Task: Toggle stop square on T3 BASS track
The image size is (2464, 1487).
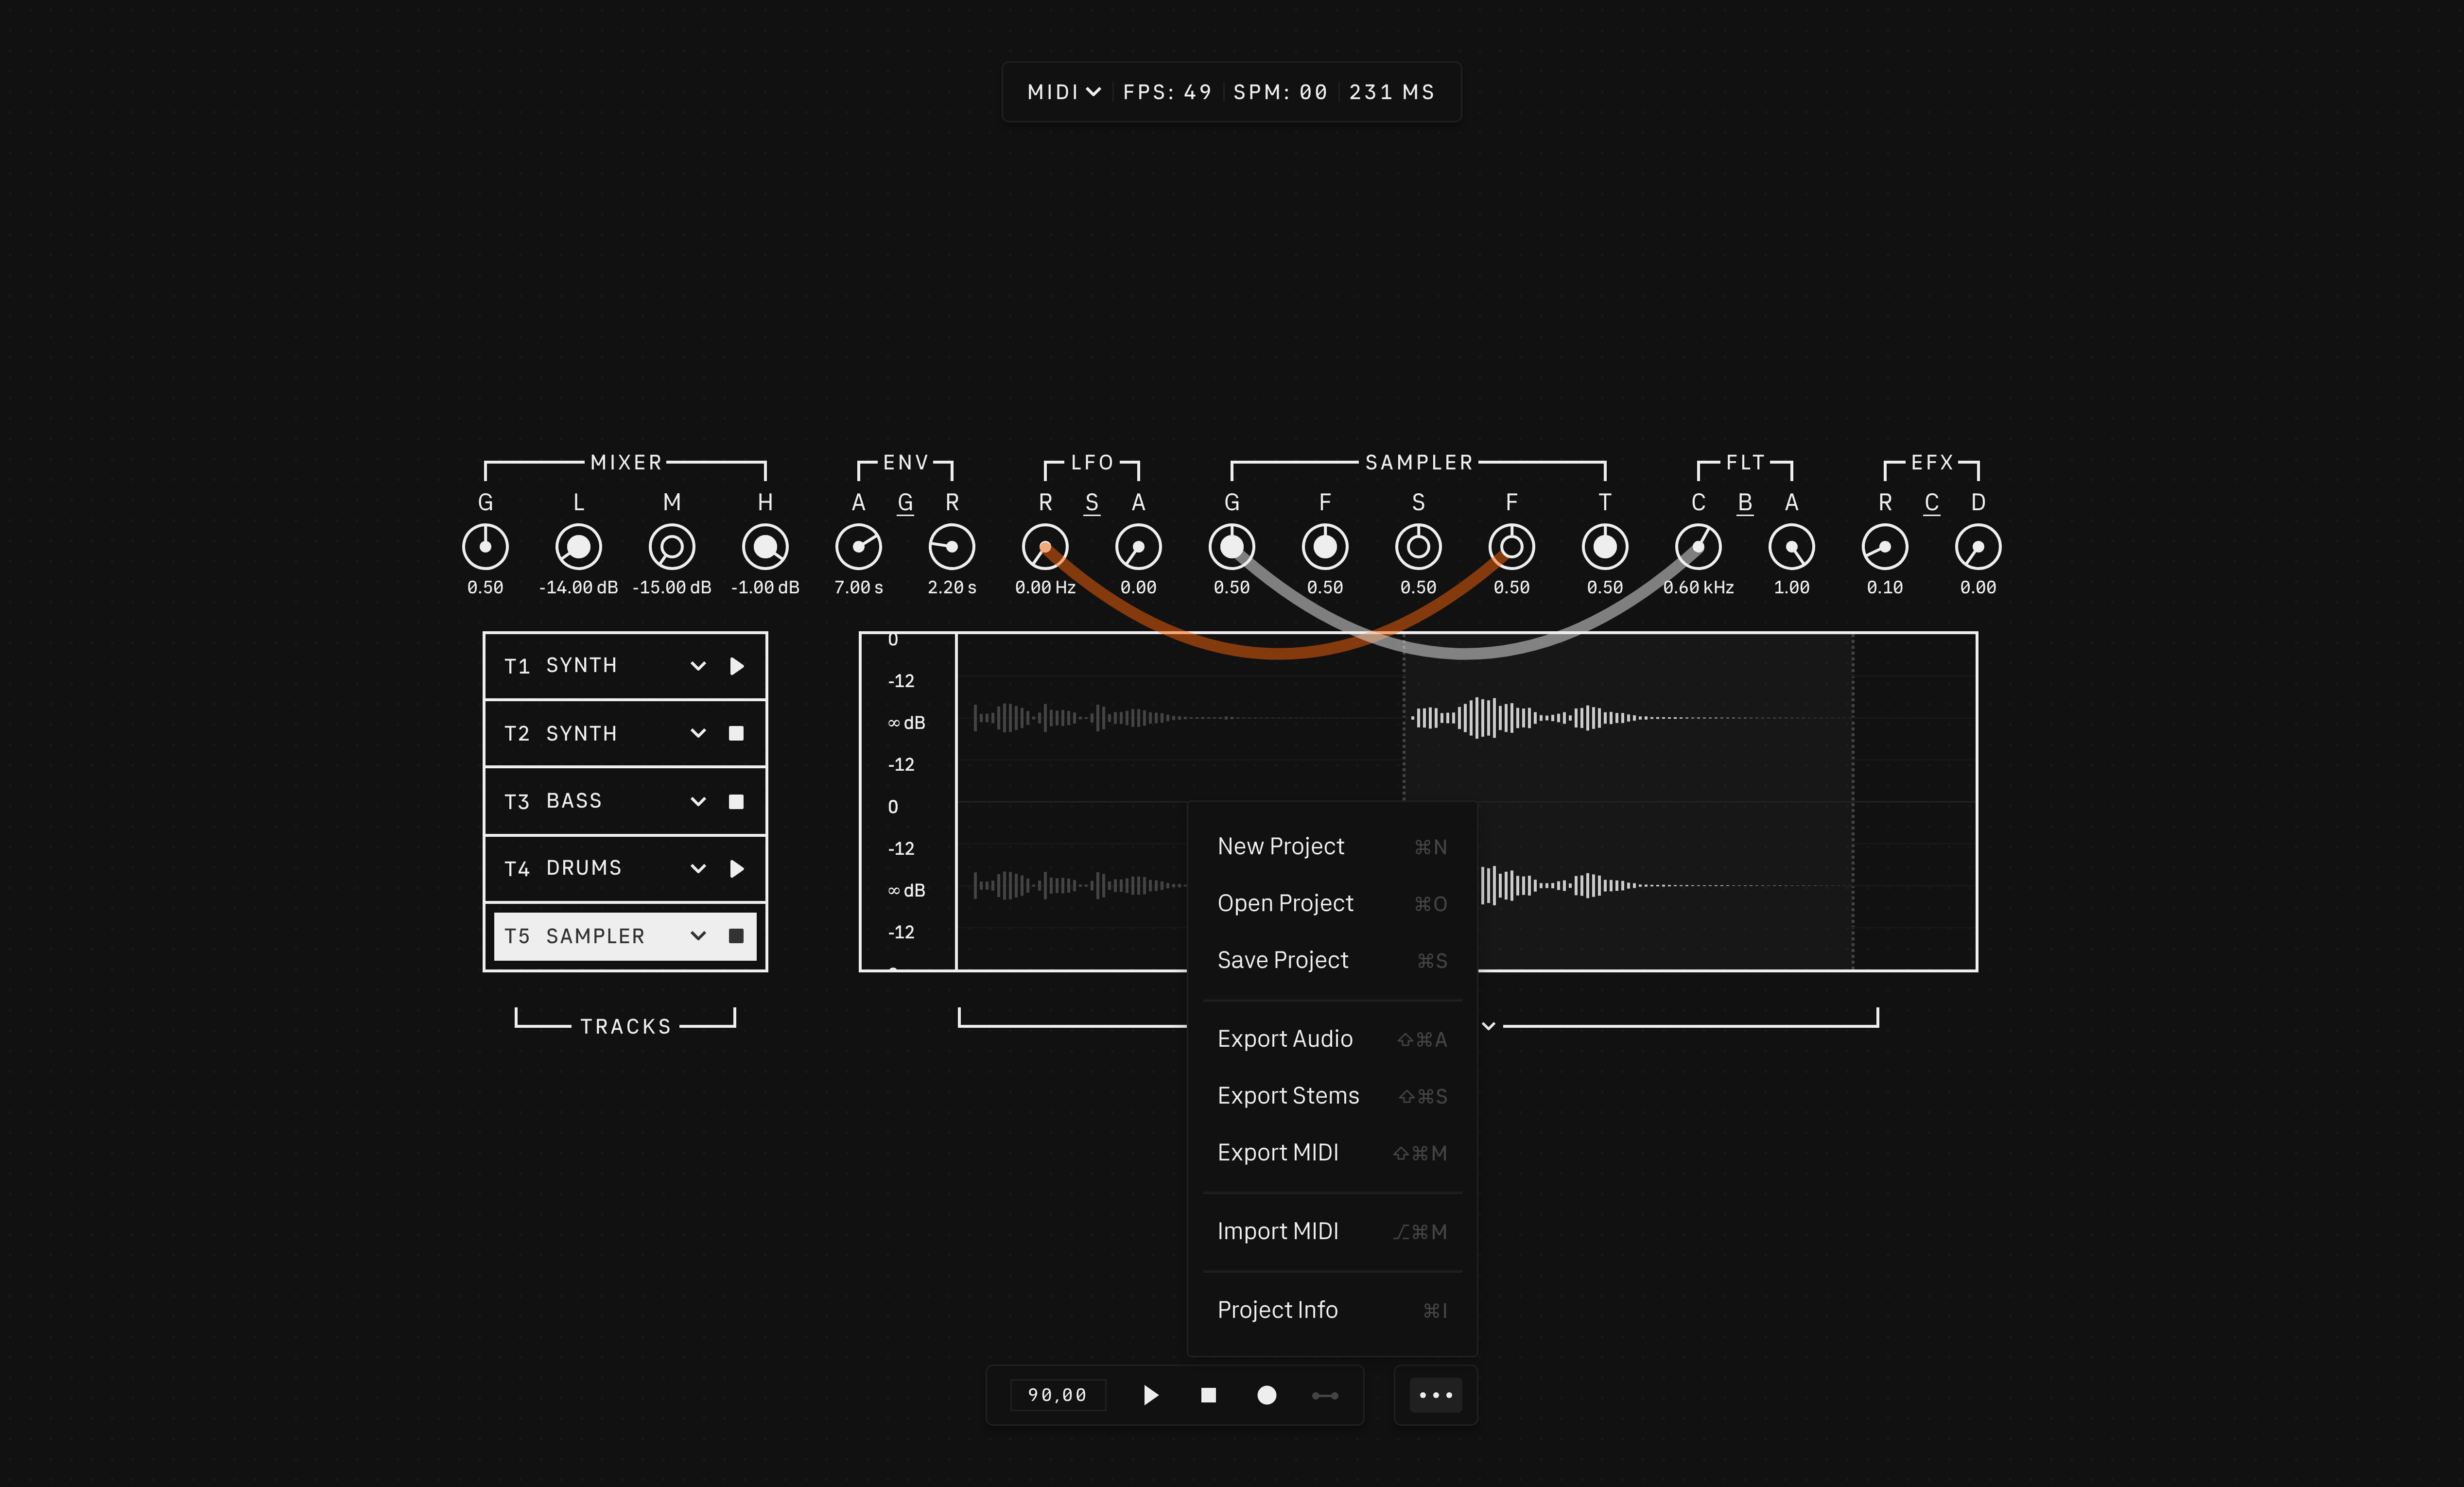Action: [x=737, y=801]
